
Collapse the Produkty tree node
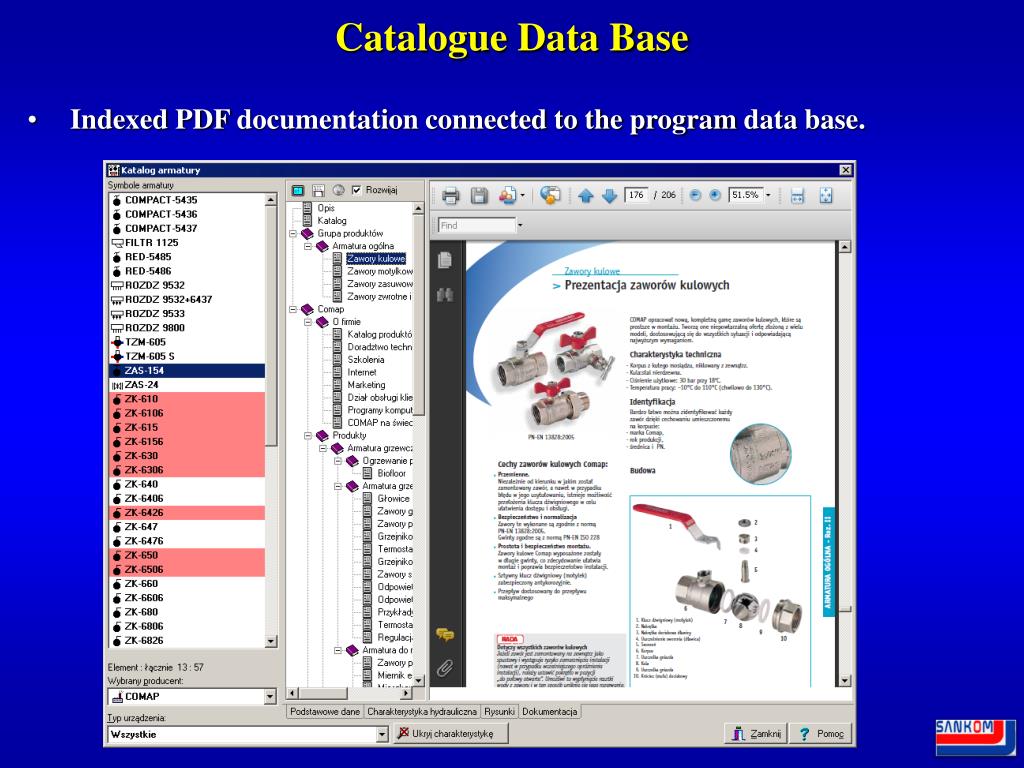308,436
